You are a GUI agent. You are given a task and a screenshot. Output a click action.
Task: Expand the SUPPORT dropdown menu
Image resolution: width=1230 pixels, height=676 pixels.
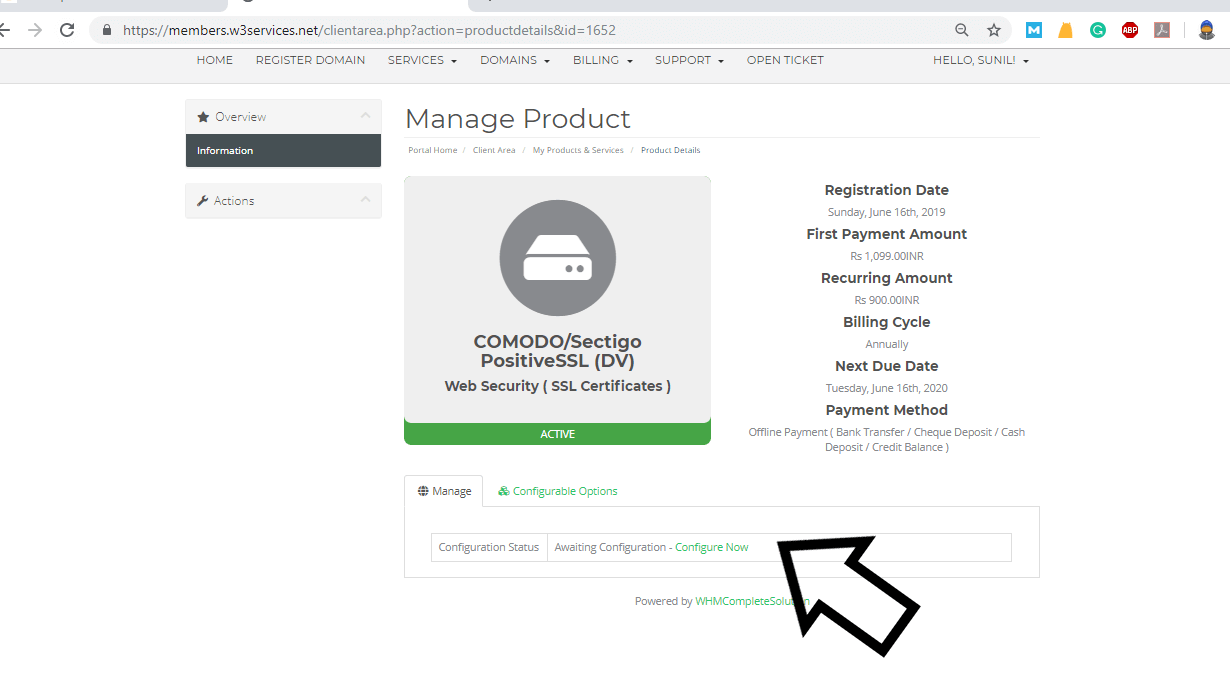(690, 60)
